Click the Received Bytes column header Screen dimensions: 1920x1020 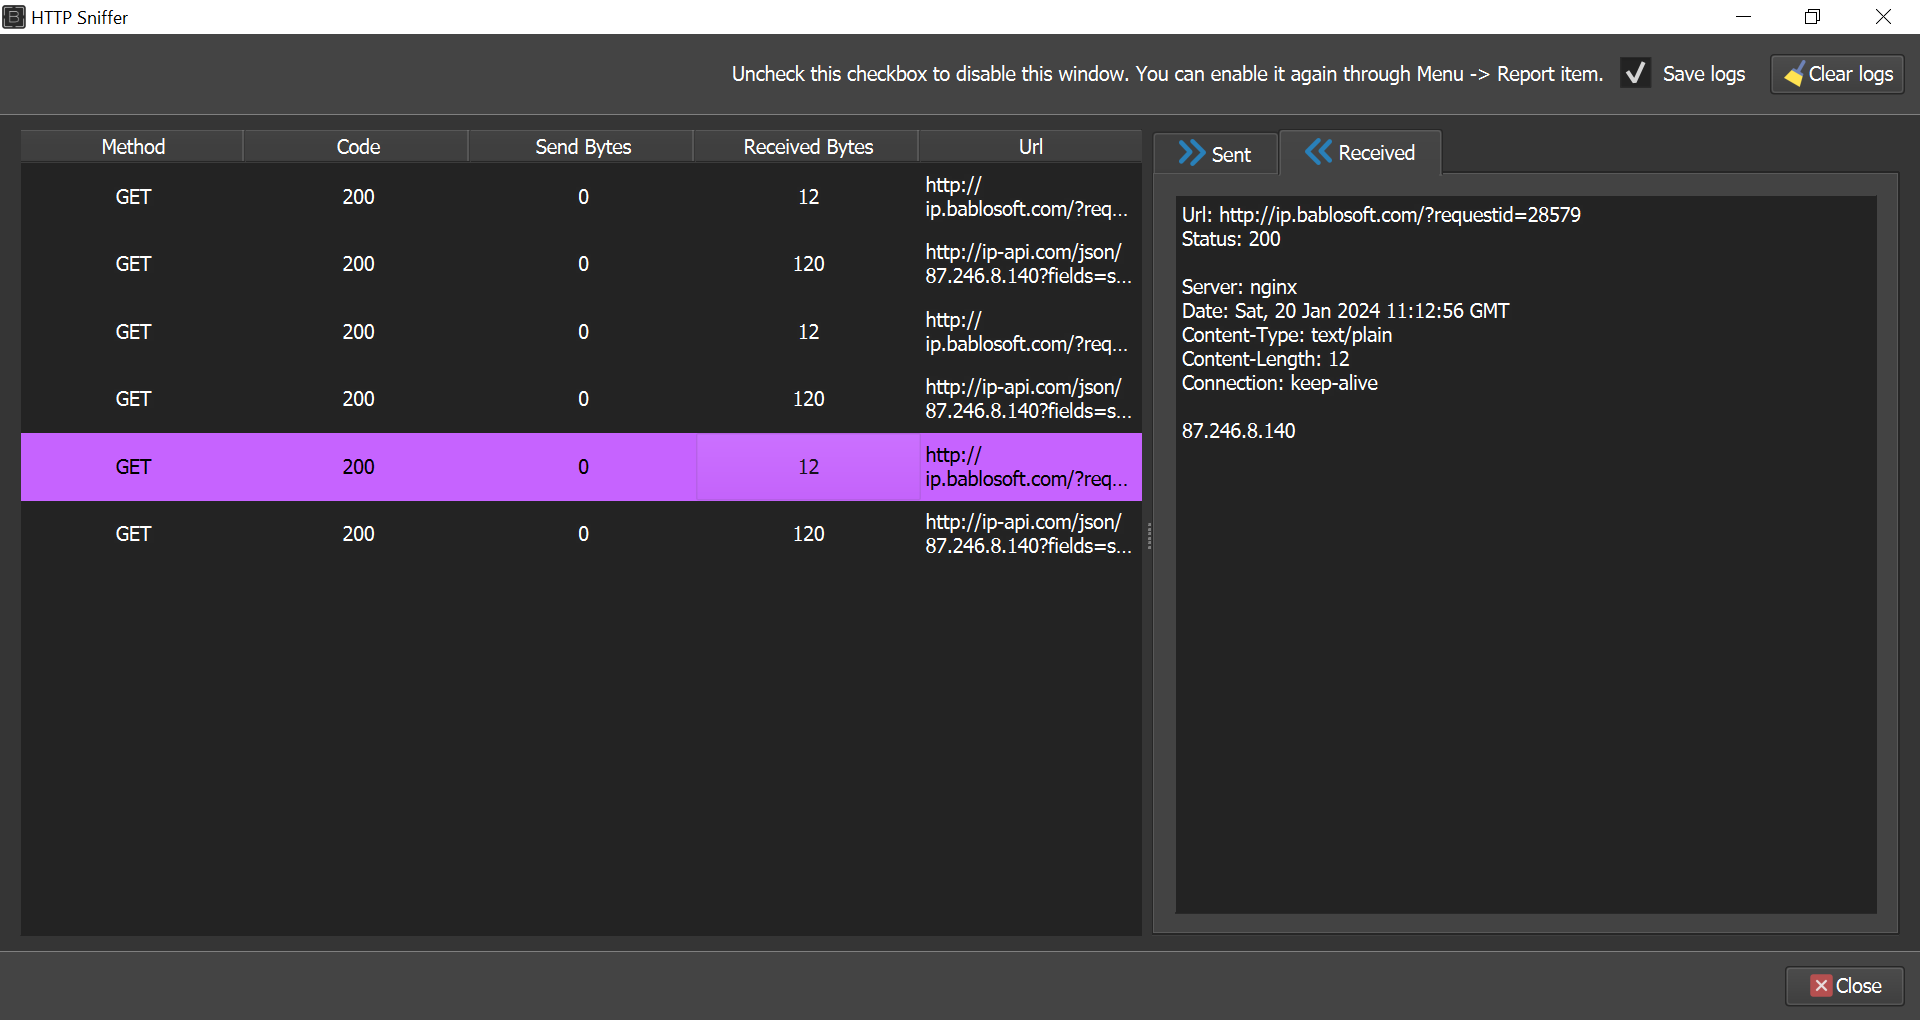click(807, 147)
